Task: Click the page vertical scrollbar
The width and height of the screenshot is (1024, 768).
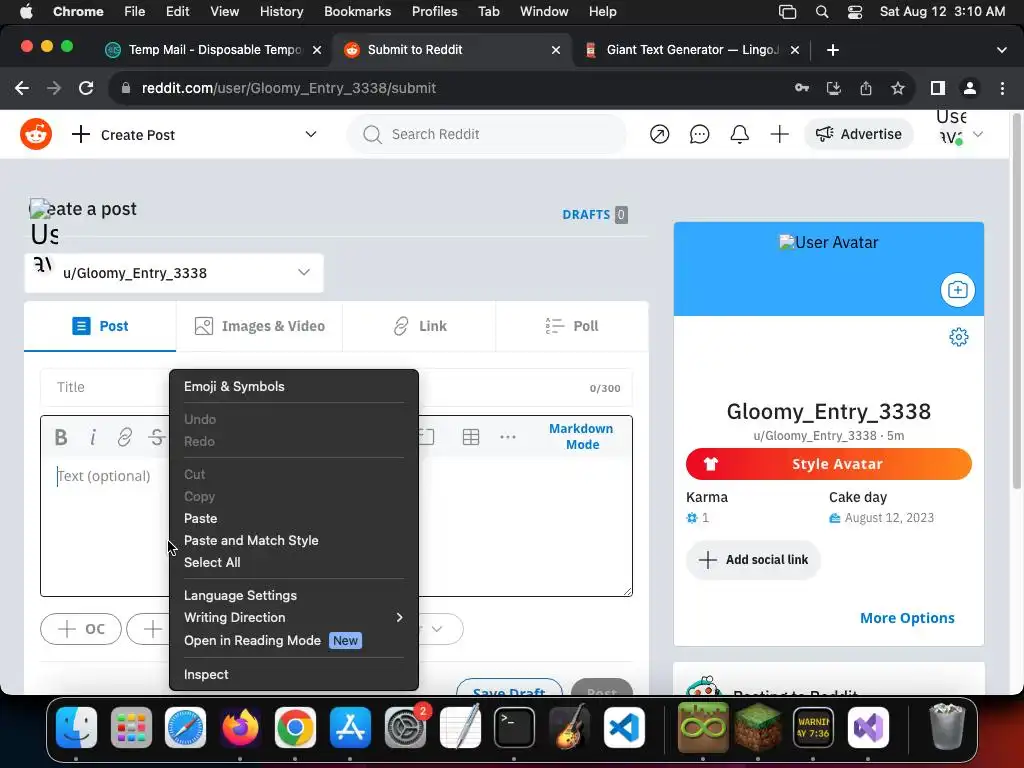Action: [x=1016, y=300]
